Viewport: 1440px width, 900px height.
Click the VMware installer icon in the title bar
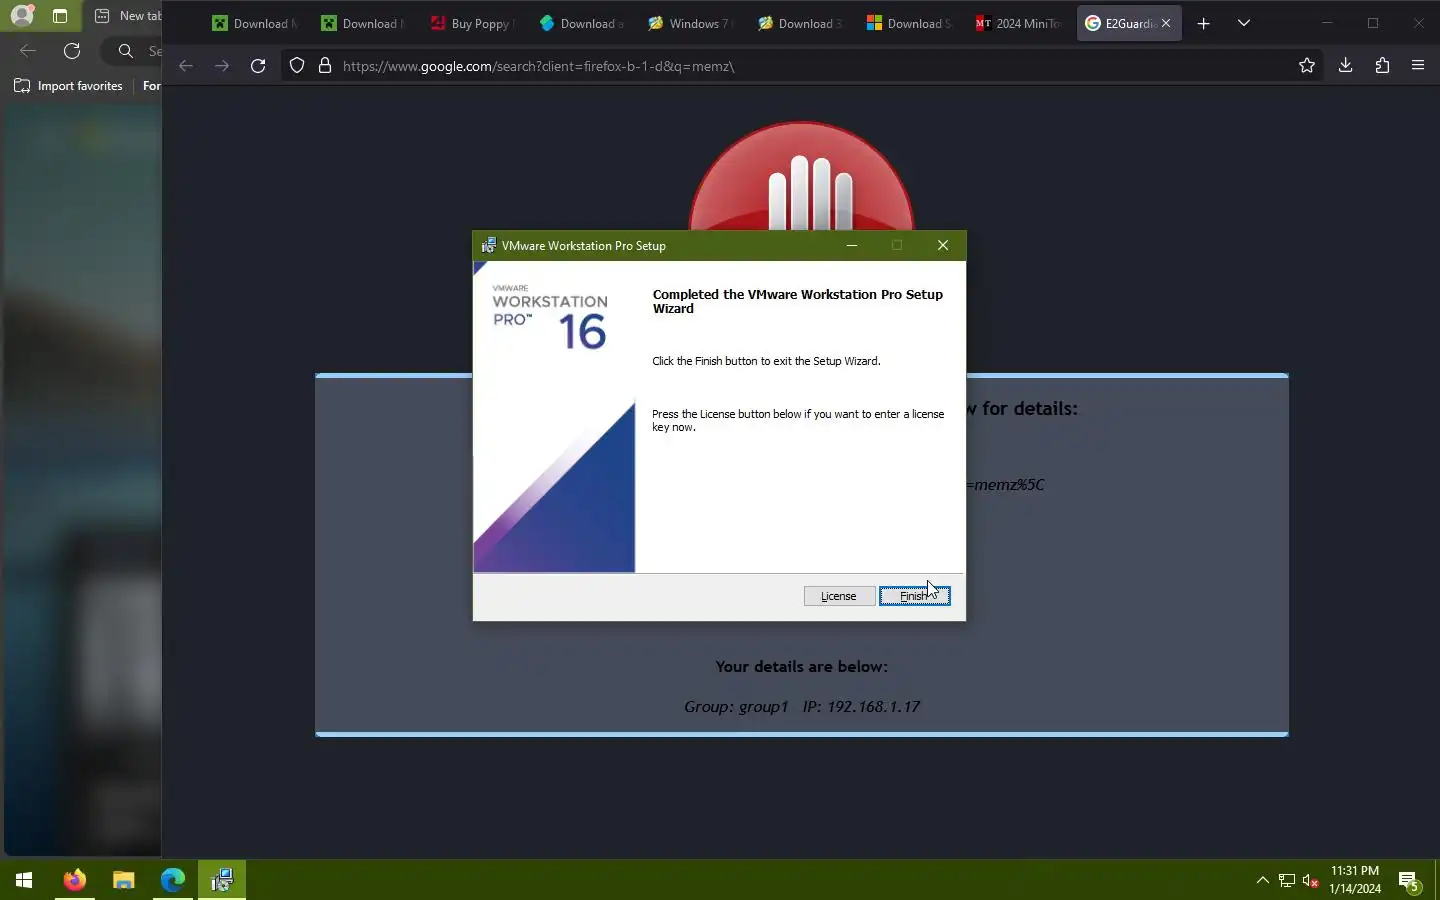pos(488,245)
